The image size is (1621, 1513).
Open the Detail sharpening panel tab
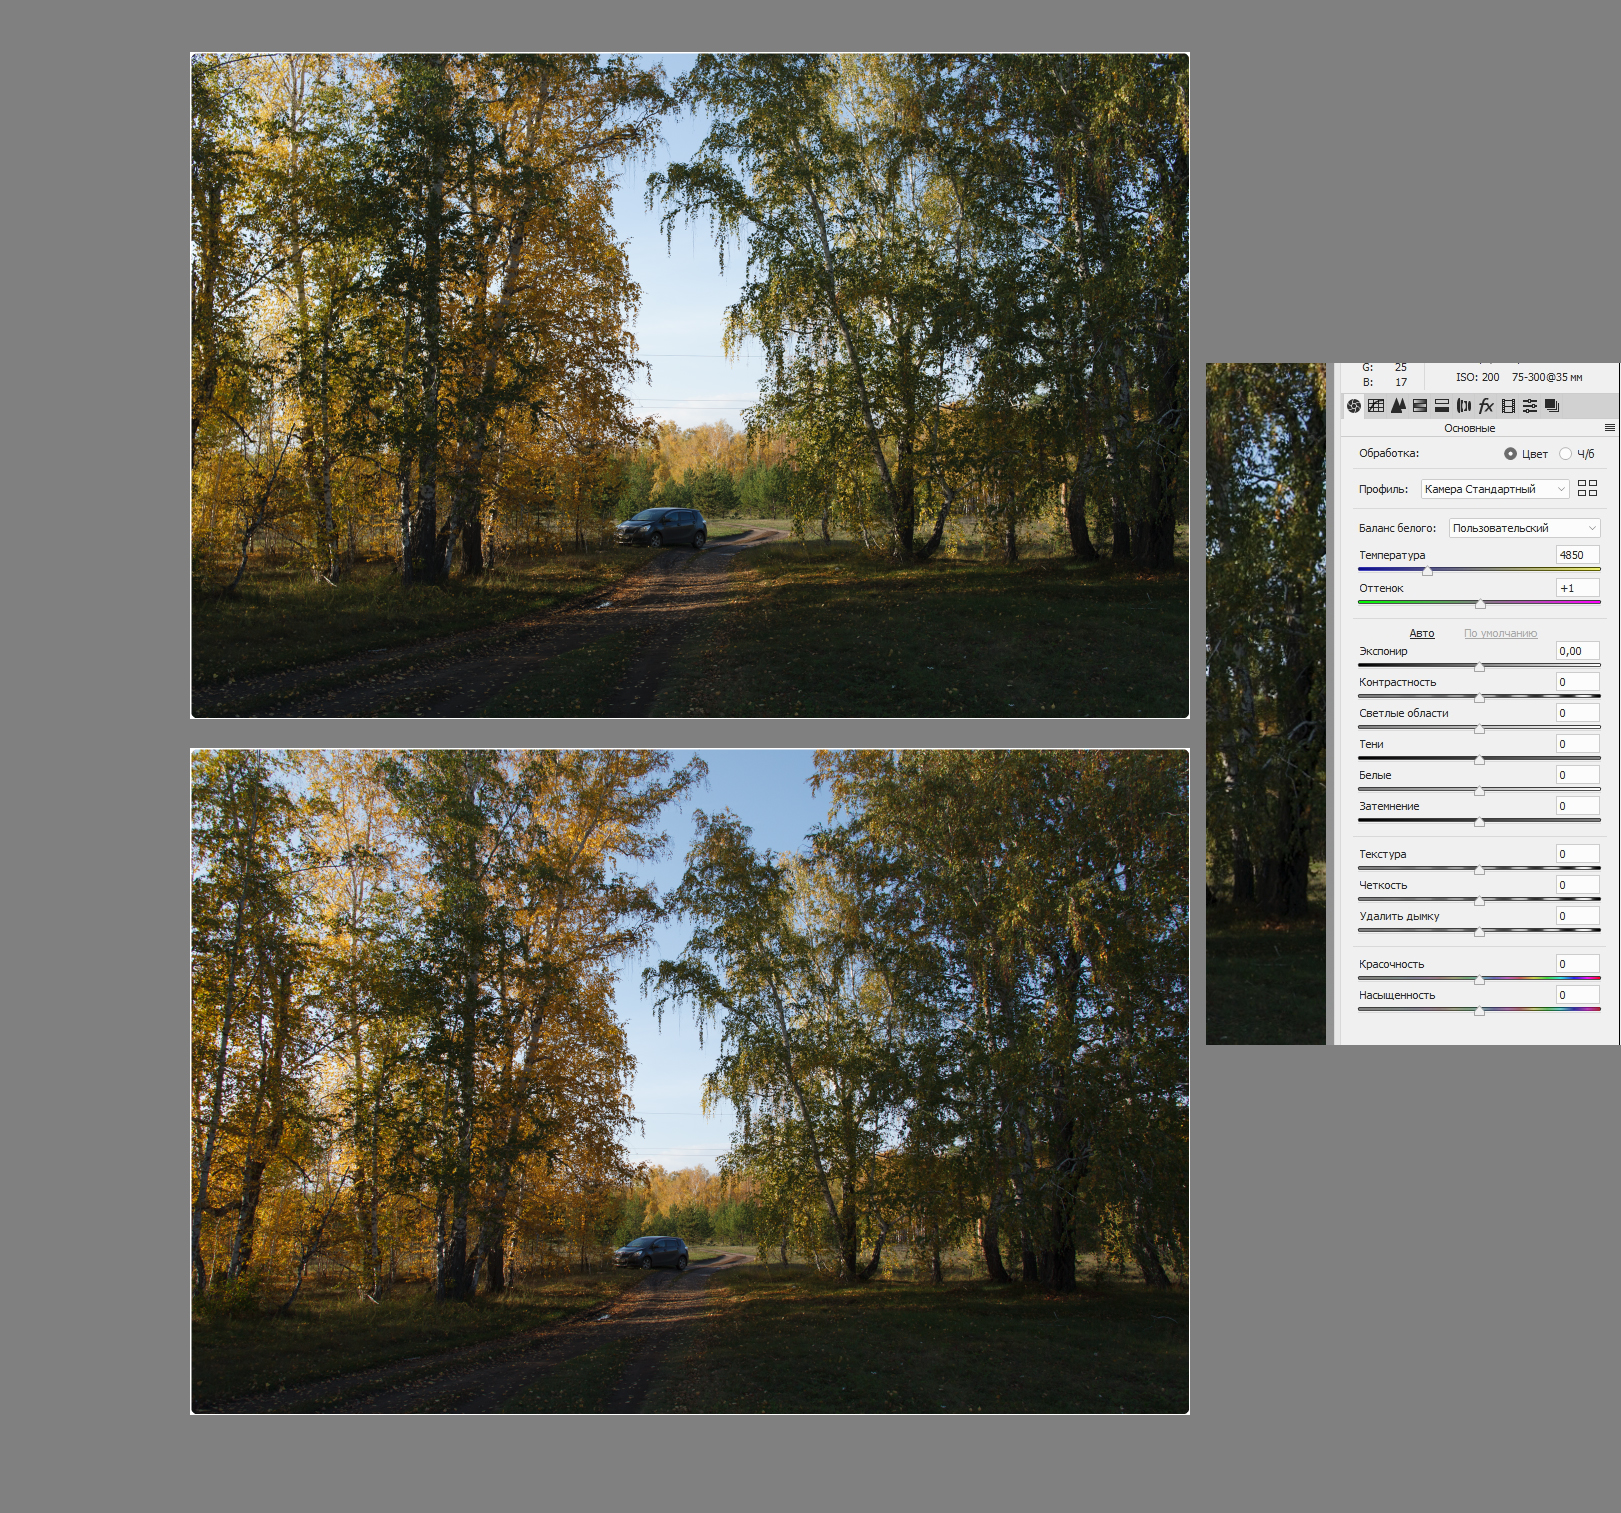(1398, 406)
